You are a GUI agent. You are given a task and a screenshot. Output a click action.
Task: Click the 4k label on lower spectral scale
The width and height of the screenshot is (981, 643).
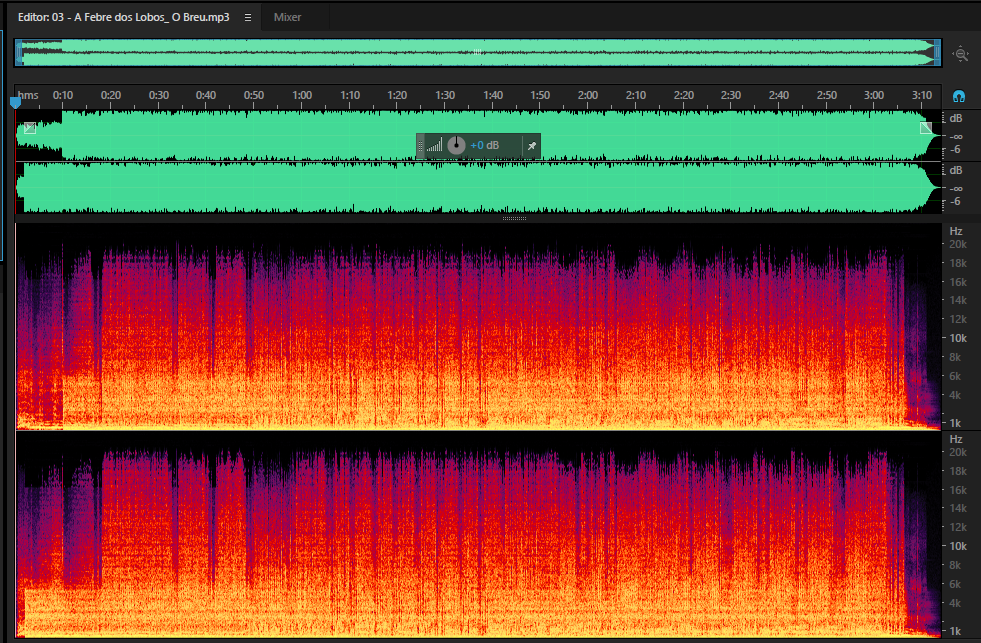tap(955, 603)
